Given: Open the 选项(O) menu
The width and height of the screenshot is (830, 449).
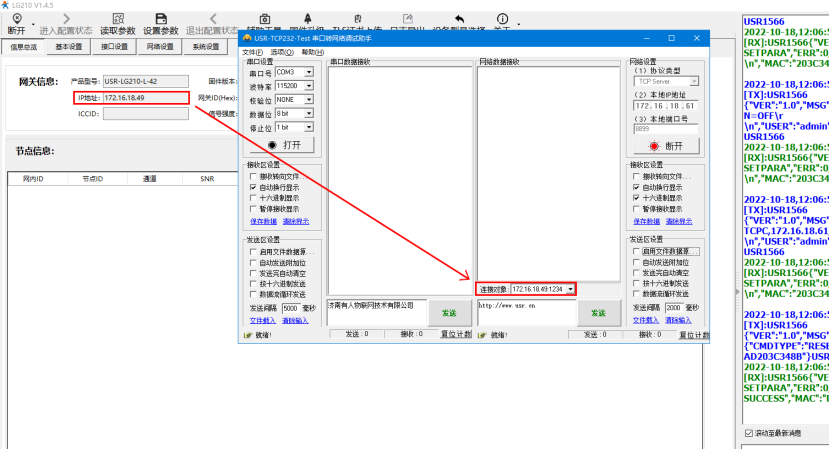Looking at the screenshot, I should pos(282,52).
